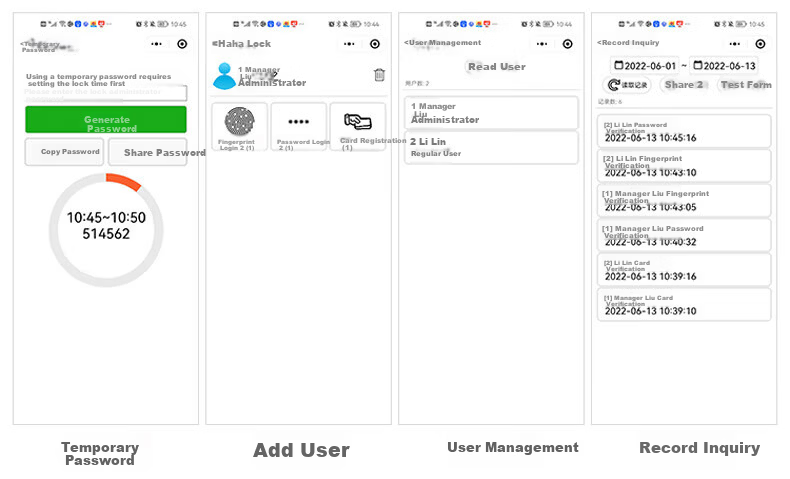This screenshot has height=479, width=790.
Task: Delete user with the trash can icon
Action: click(379, 75)
